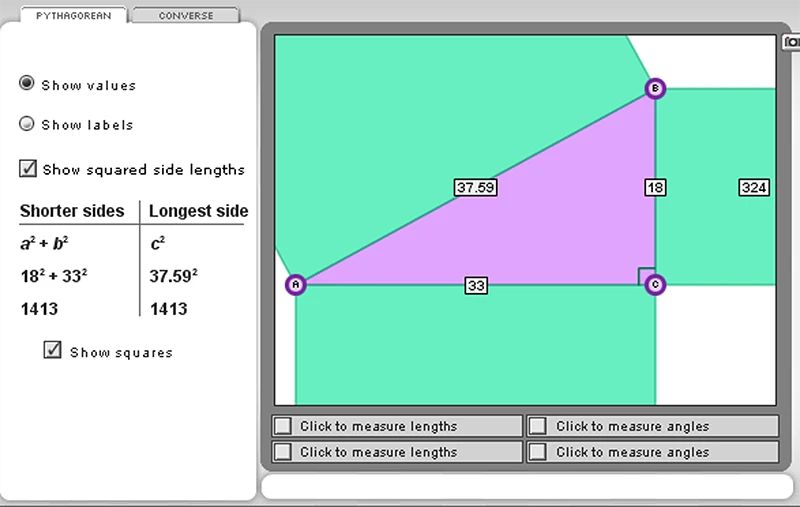800x507 pixels.
Task: Uncheck Show squared side lengths
Action: pyautogui.click(x=28, y=168)
